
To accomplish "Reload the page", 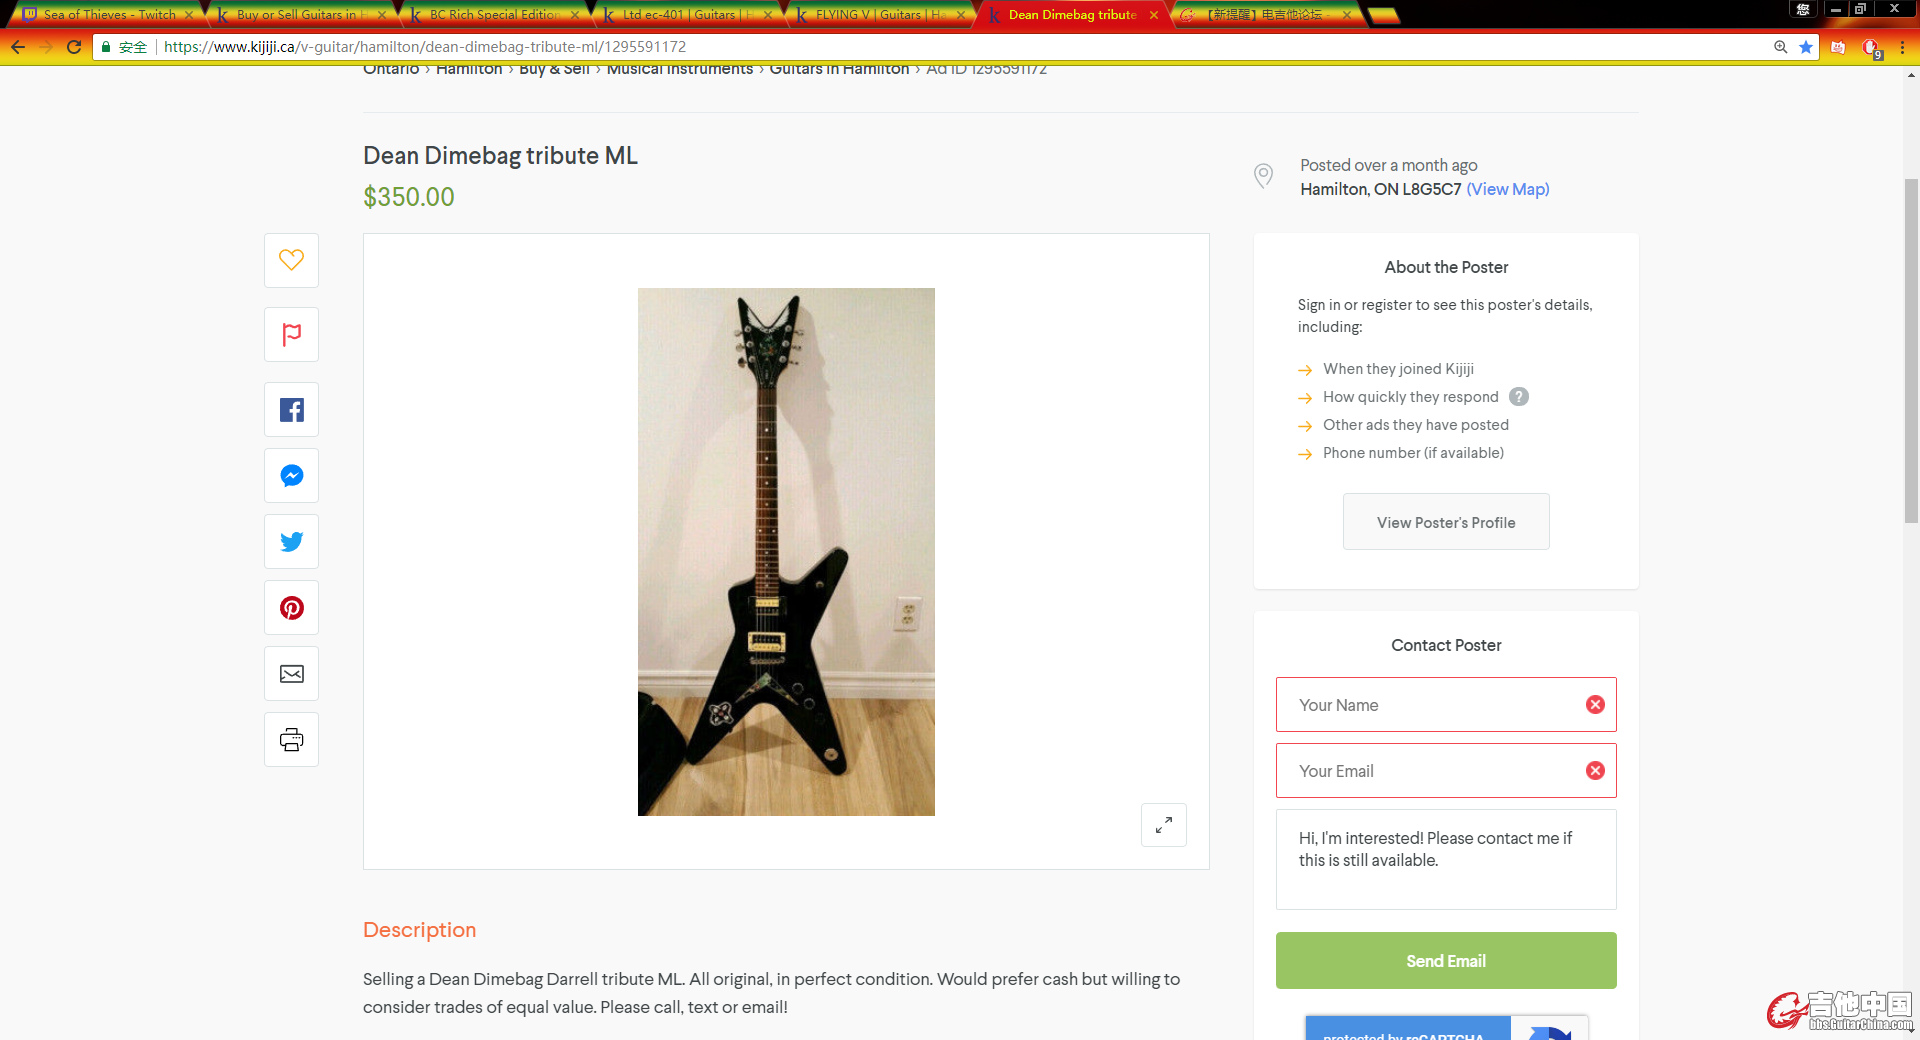I will (x=74, y=47).
